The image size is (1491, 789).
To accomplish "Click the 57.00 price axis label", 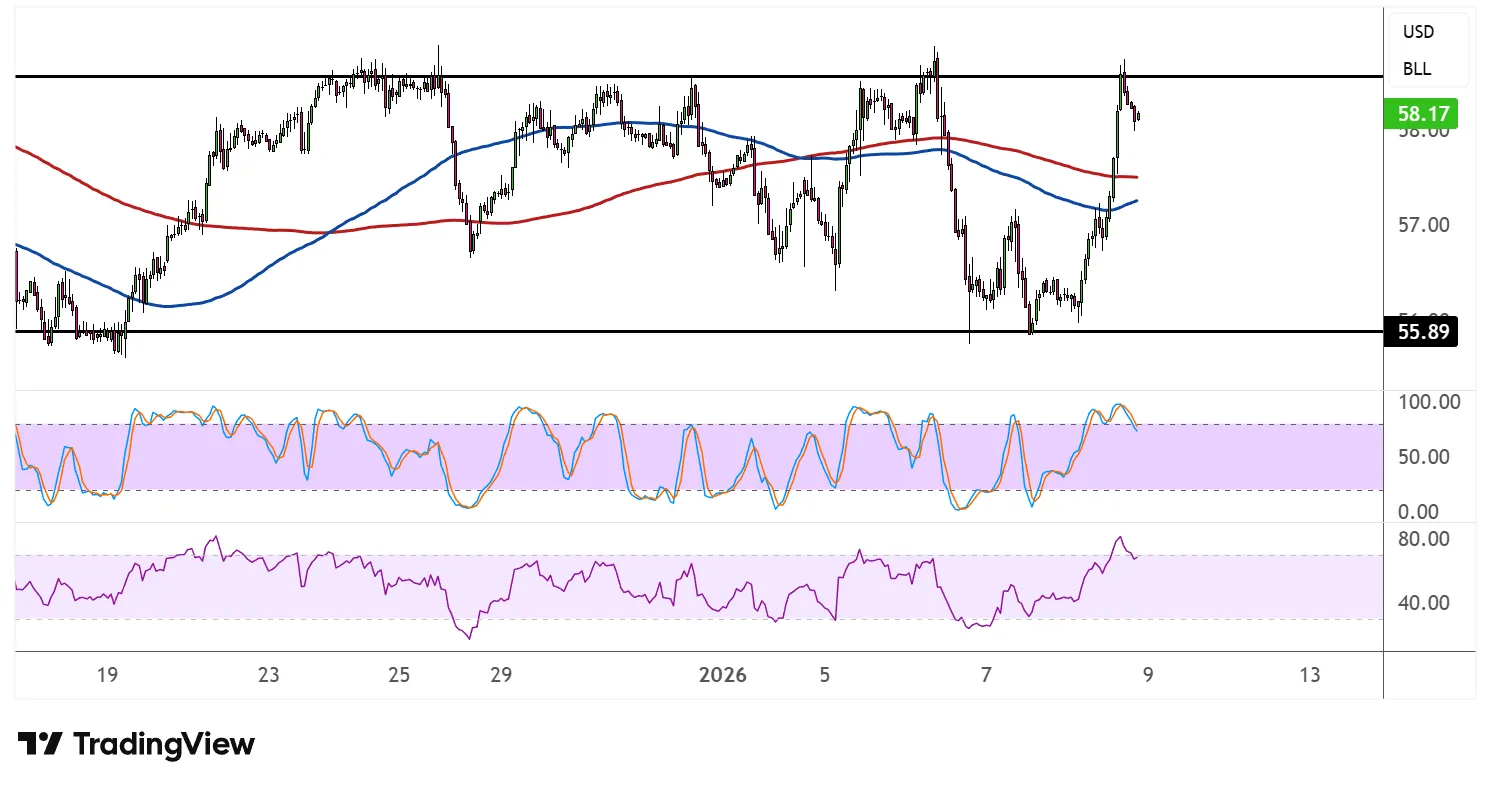I will tap(1422, 225).
